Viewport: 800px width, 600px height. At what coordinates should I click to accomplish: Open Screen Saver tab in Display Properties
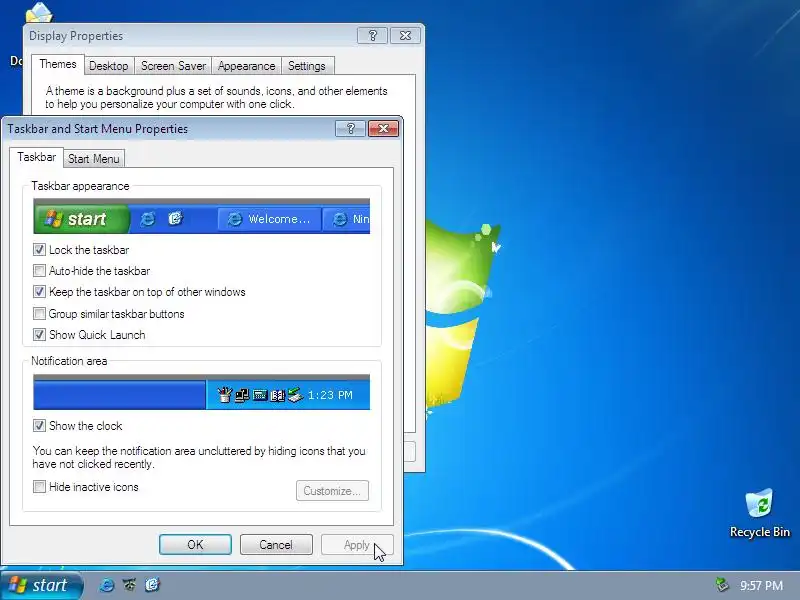[x=173, y=66]
